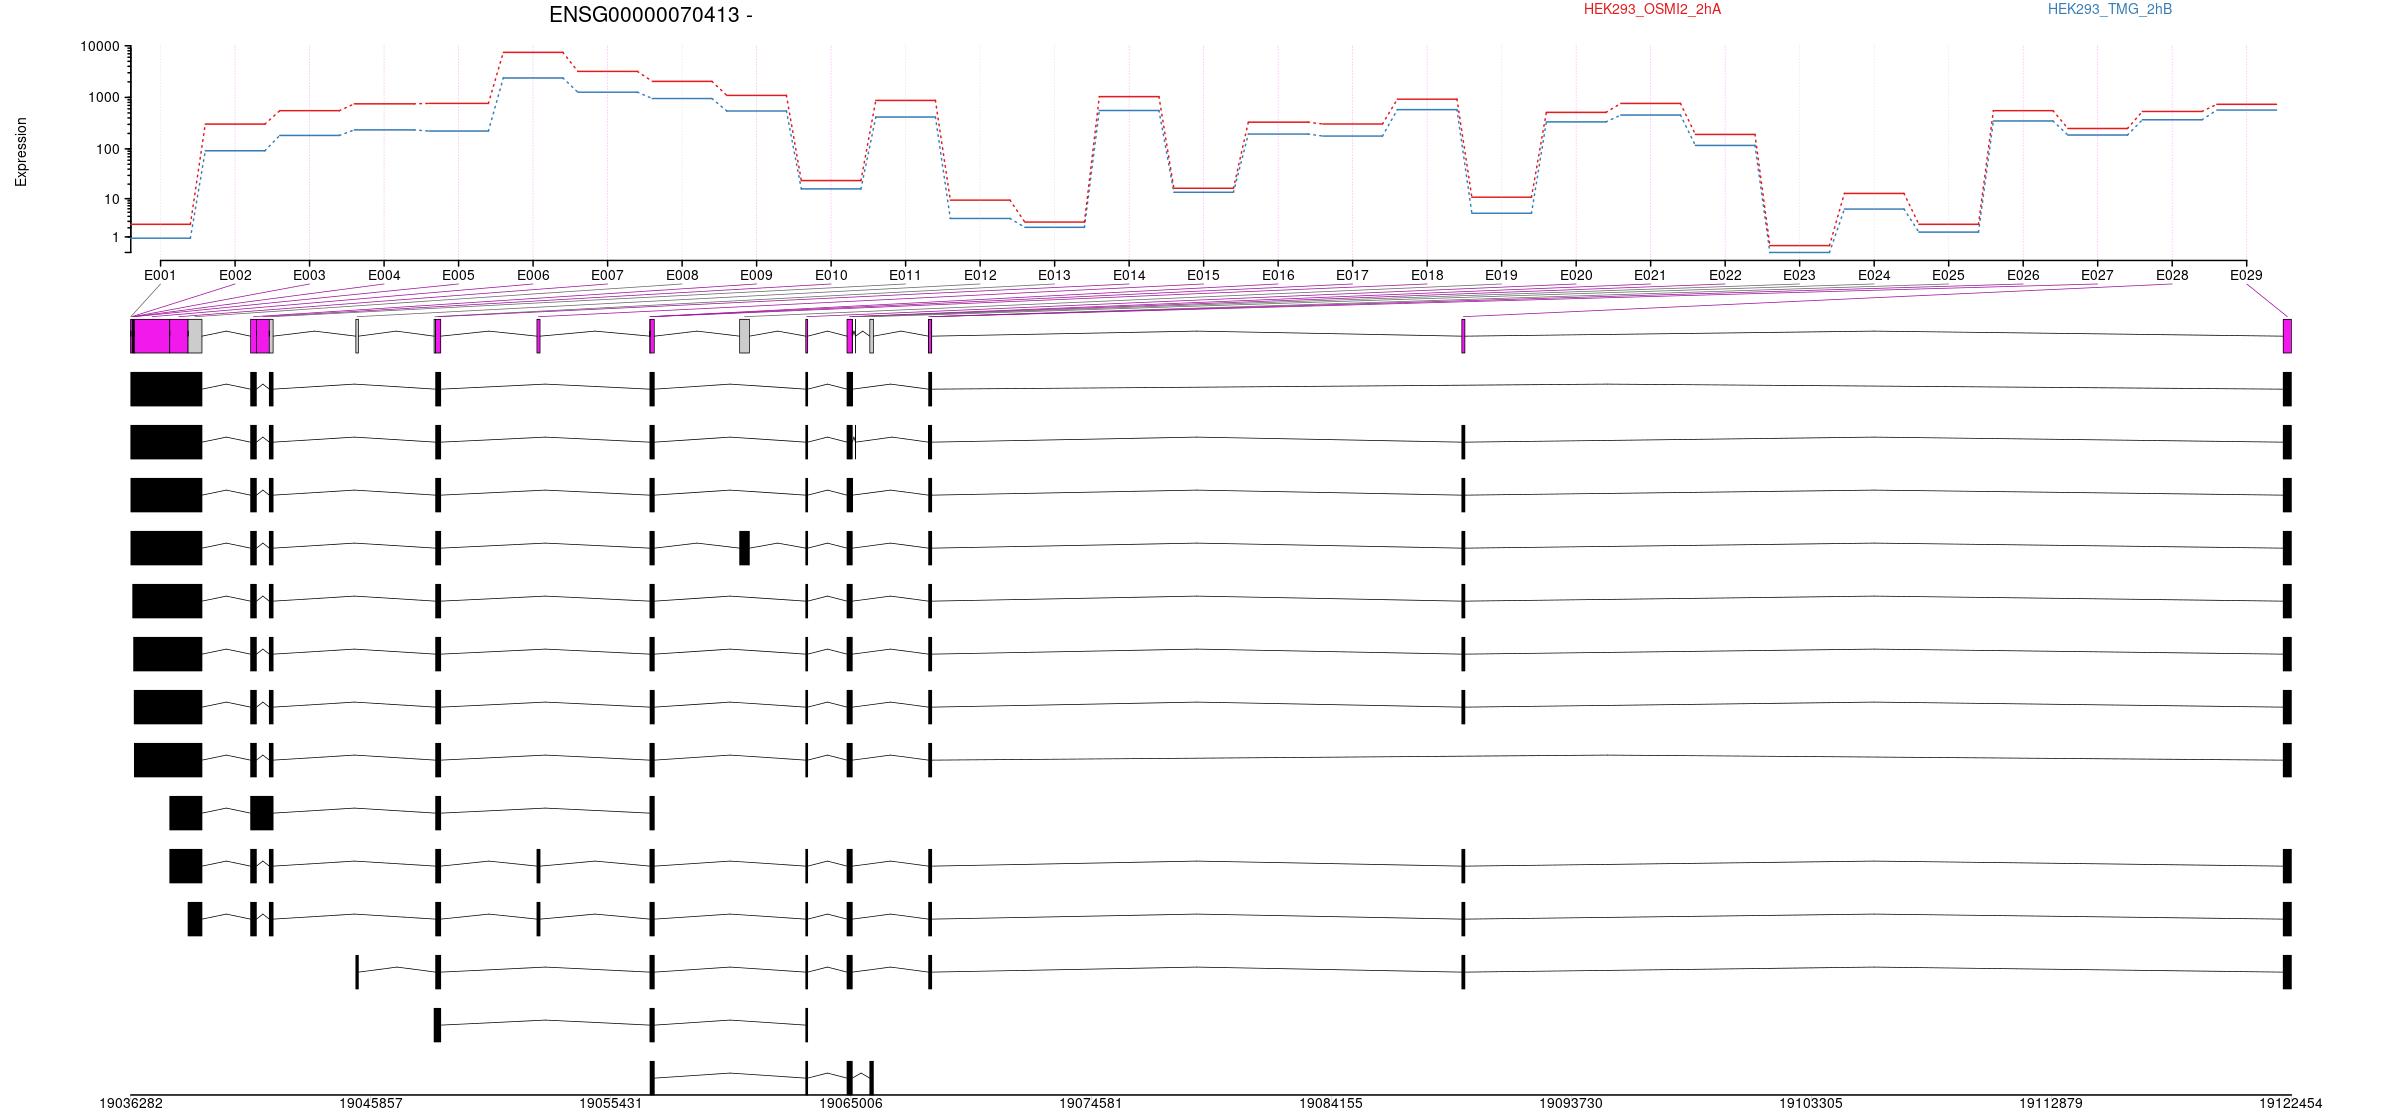Click genomic coordinate 19084155
2400x1120 pixels.
(1331, 1104)
